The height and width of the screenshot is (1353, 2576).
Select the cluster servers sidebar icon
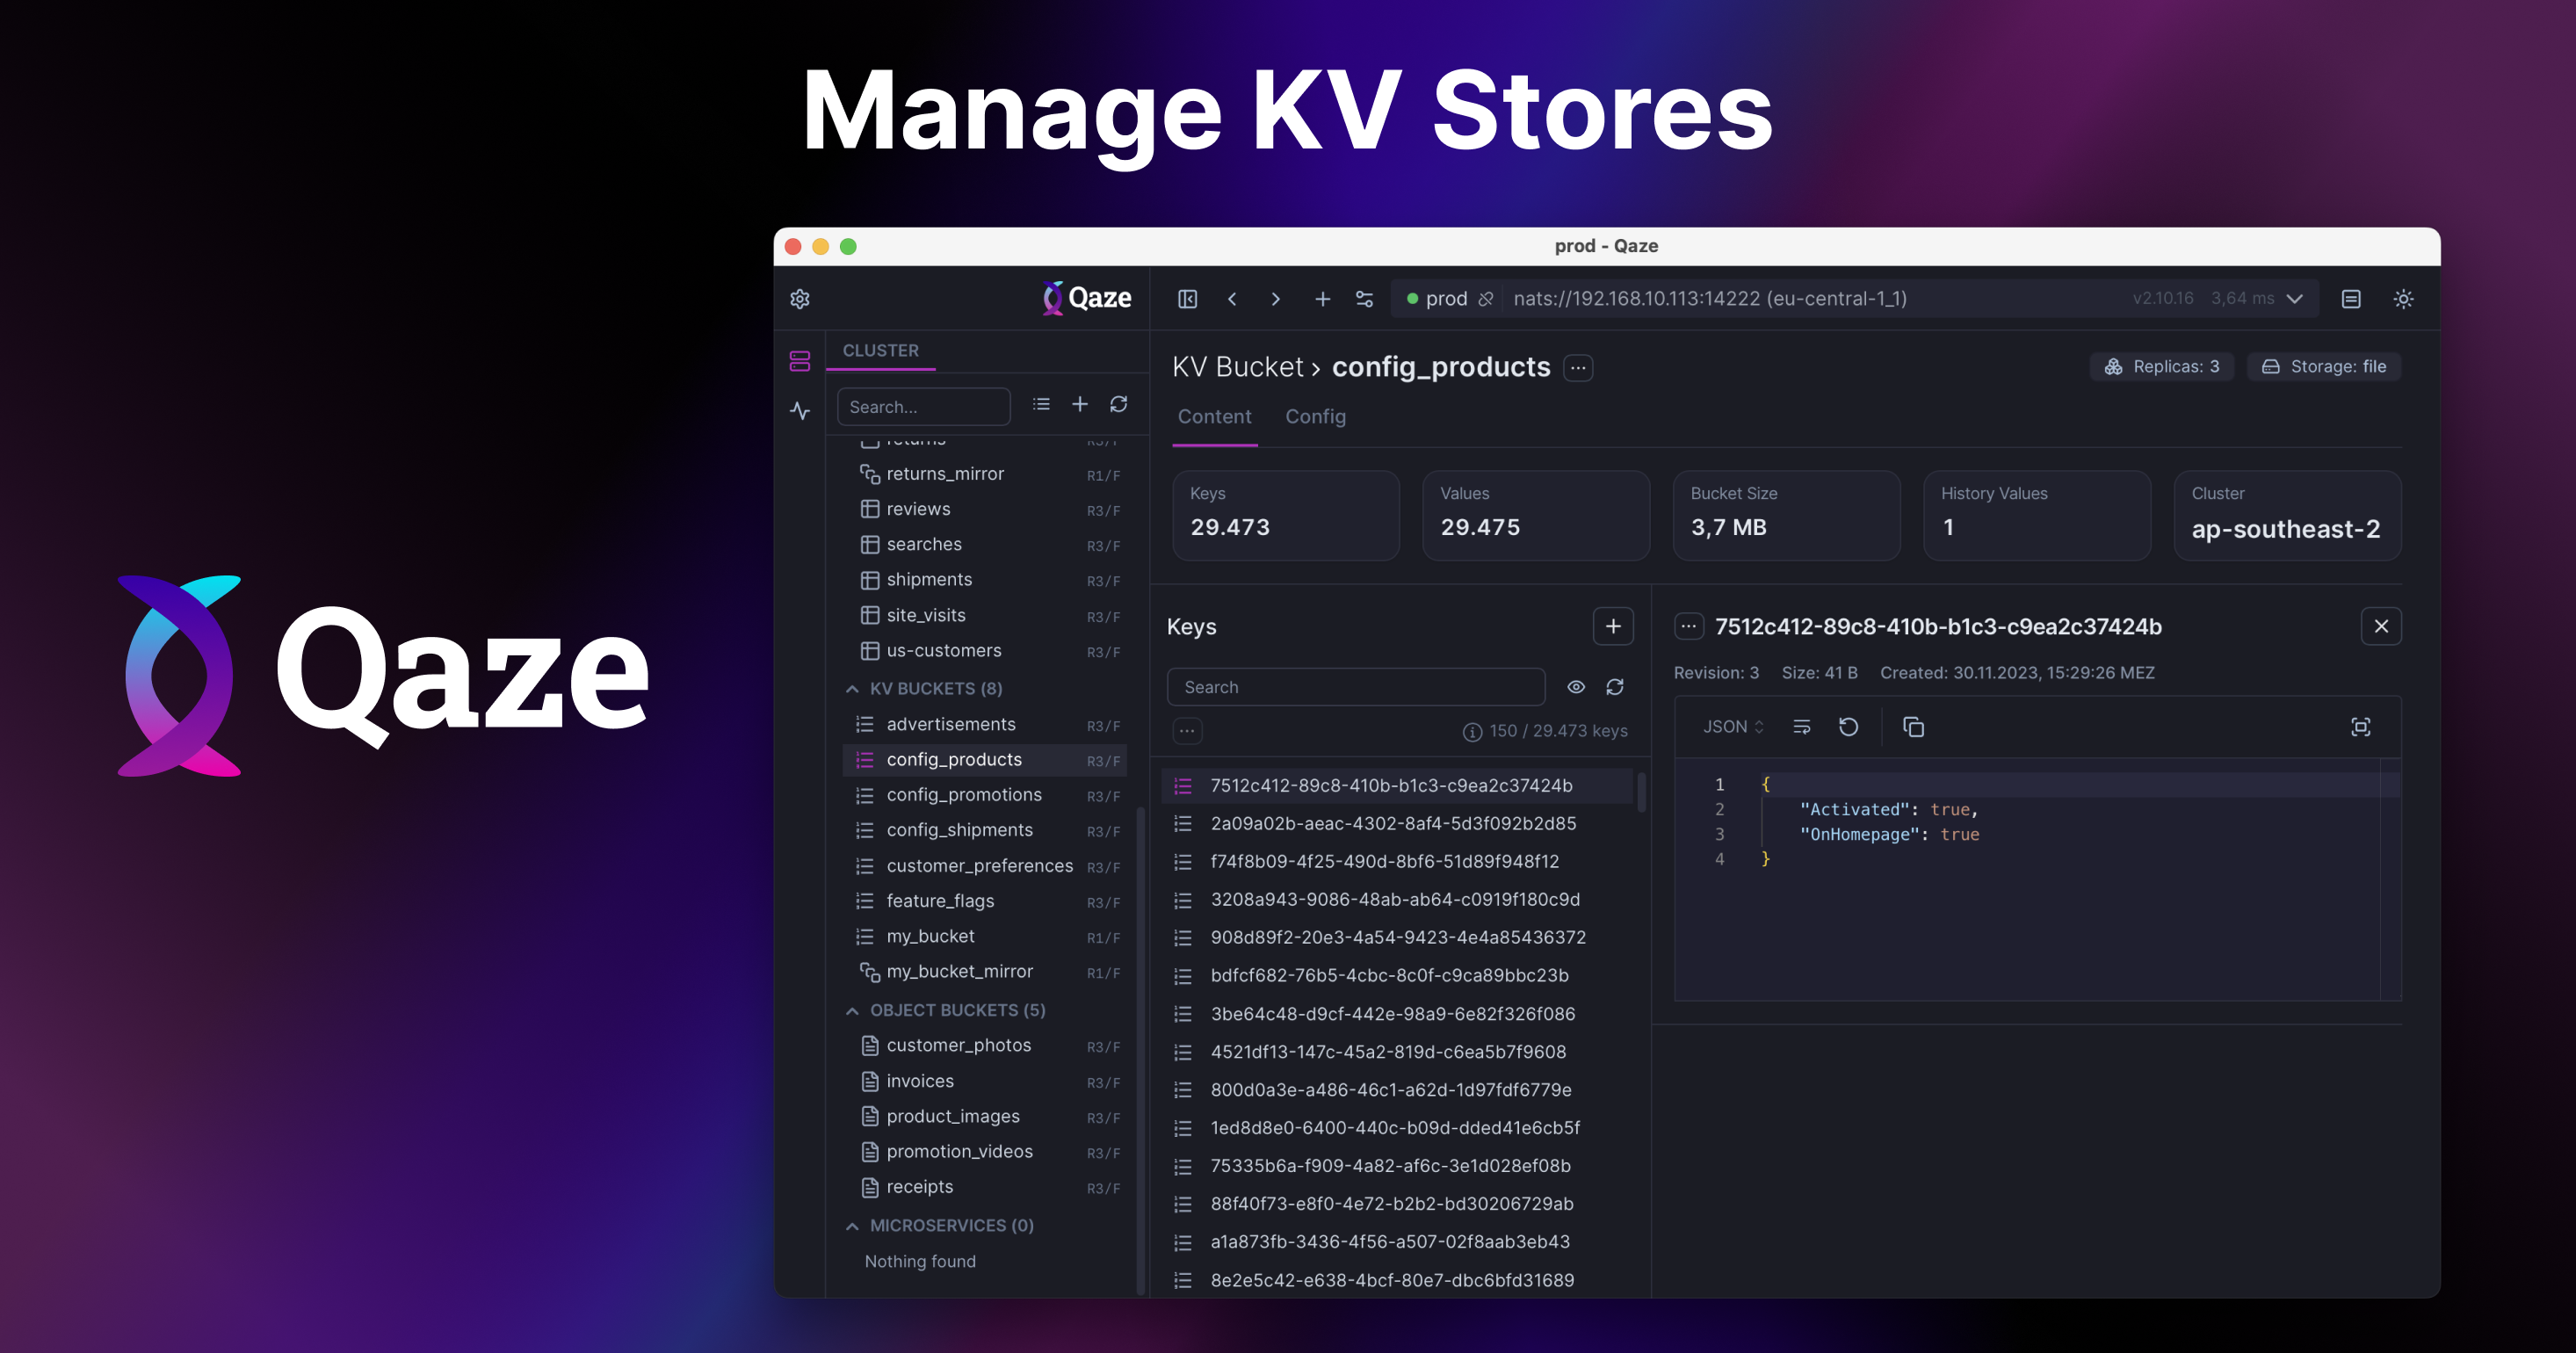tap(800, 361)
